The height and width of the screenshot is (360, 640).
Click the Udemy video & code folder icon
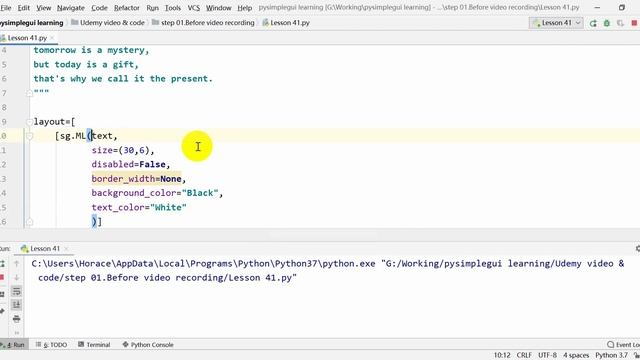tap(74, 22)
